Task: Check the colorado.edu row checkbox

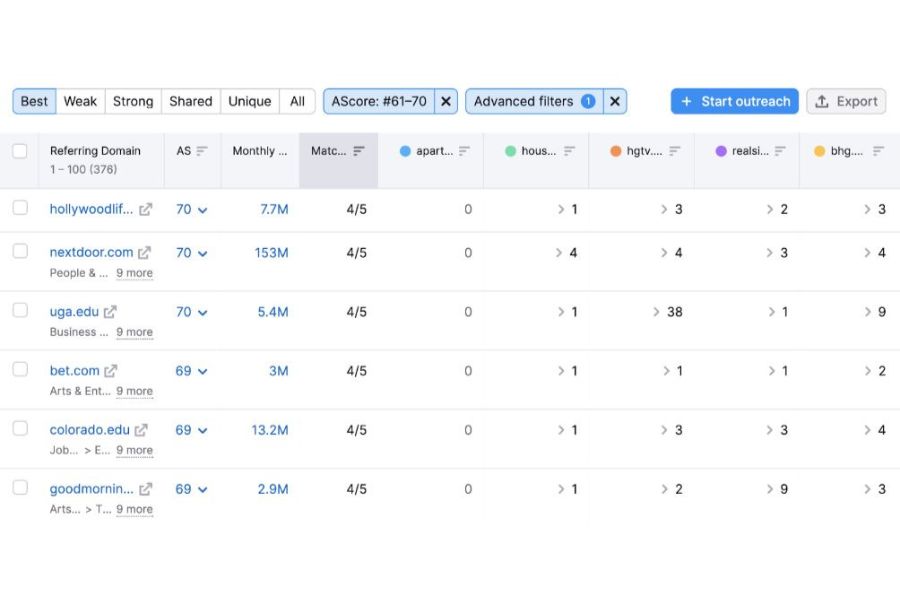Action: click(x=20, y=428)
